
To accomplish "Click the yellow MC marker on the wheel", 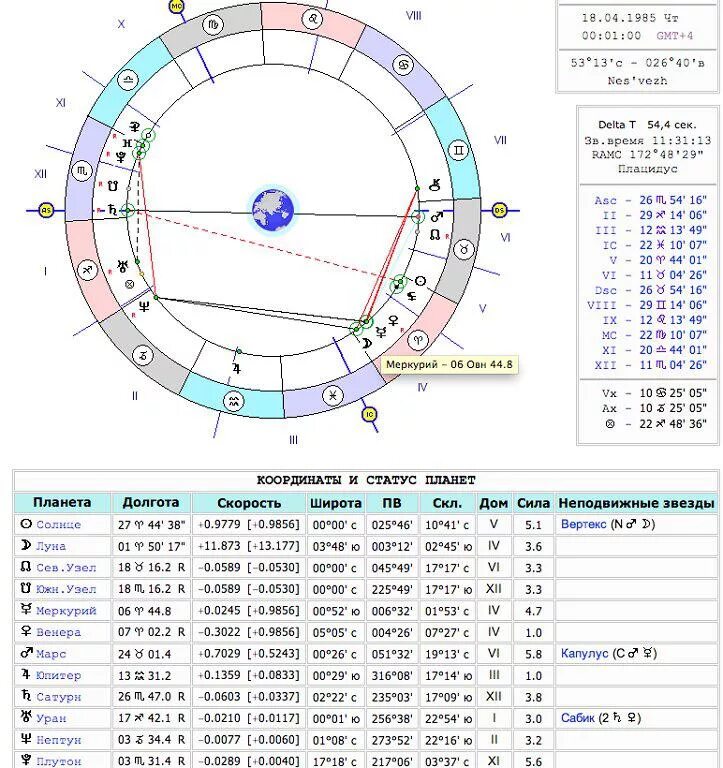I will (x=176, y=6).
